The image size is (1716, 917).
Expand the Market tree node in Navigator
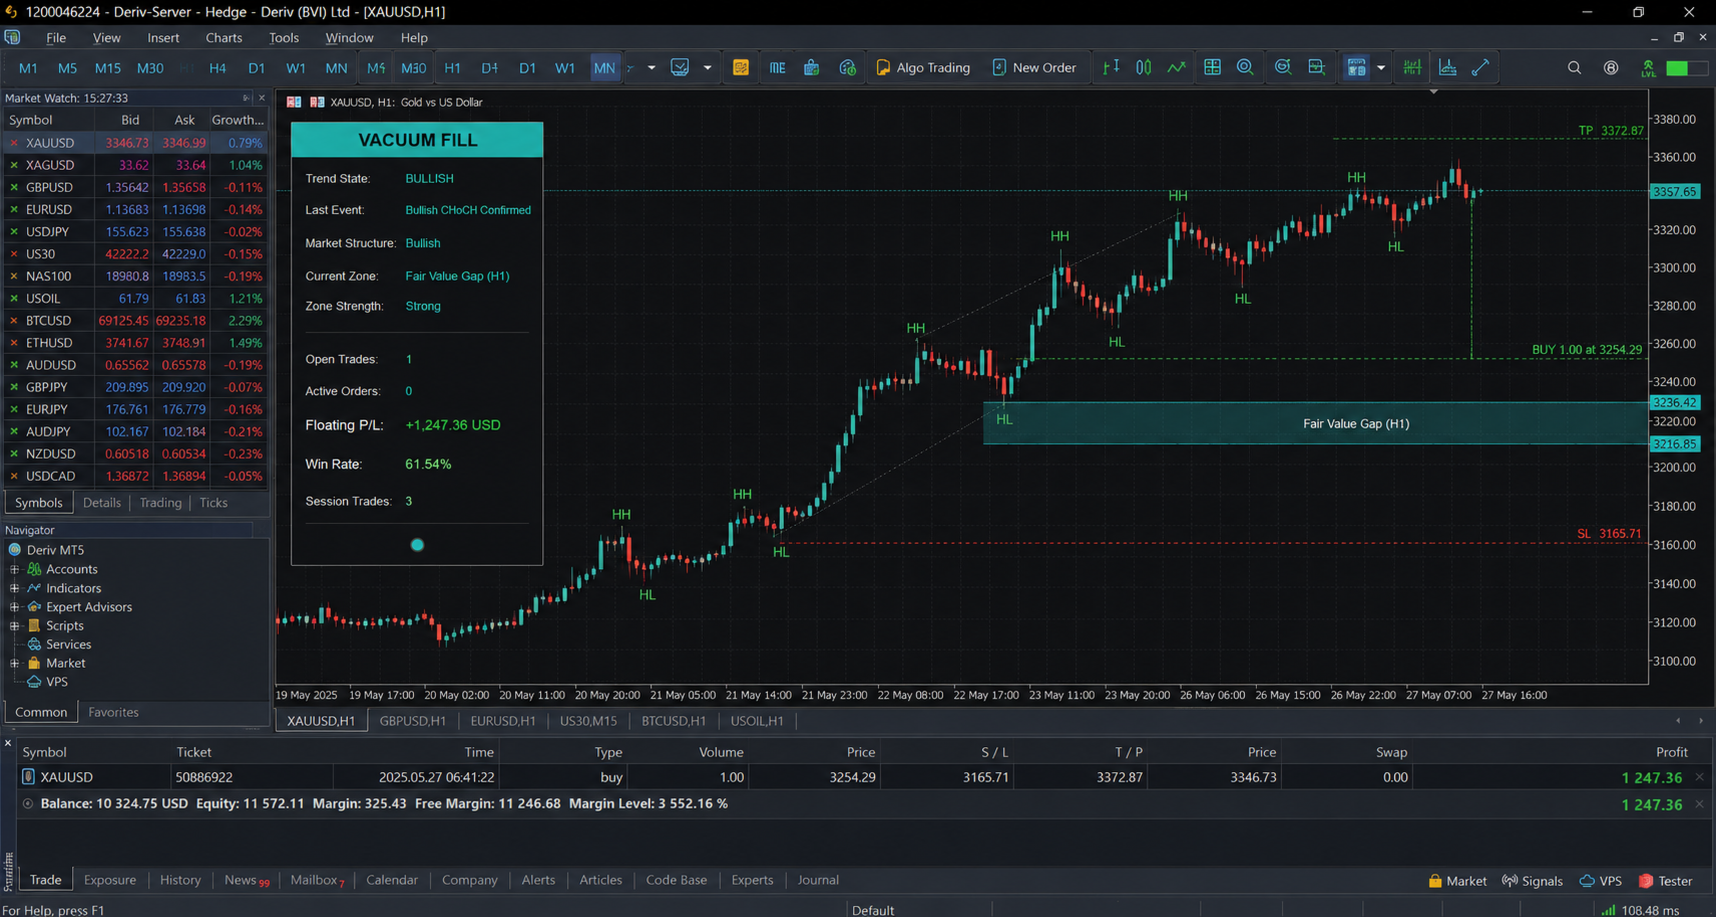coord(14,663)
